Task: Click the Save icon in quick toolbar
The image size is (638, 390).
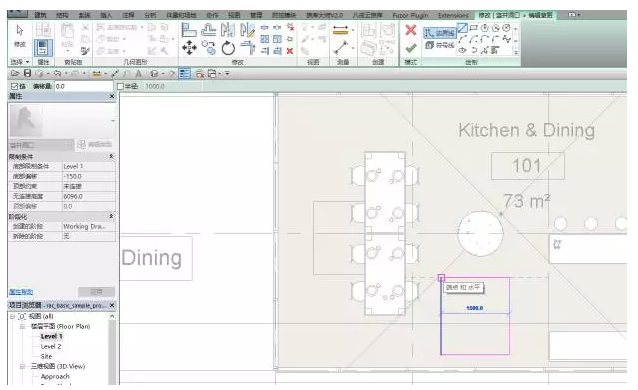Action: pos(27,73)
